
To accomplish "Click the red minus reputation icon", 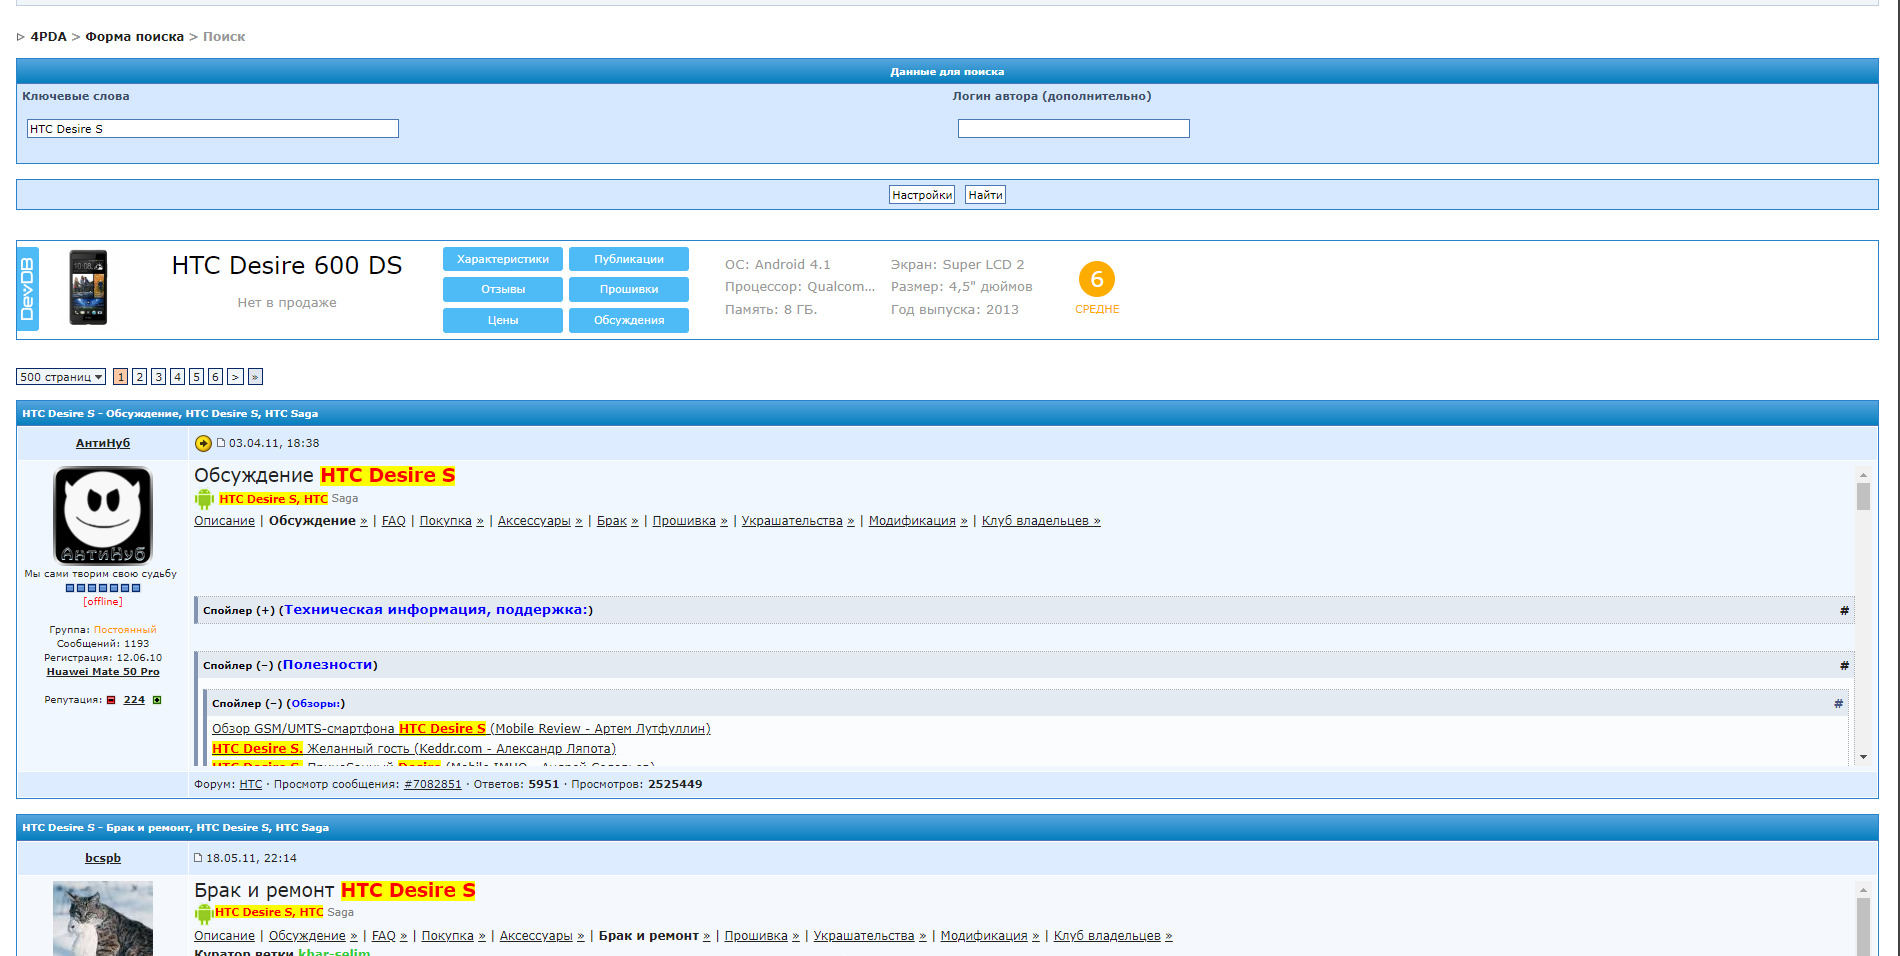I will tap(111, 700).
